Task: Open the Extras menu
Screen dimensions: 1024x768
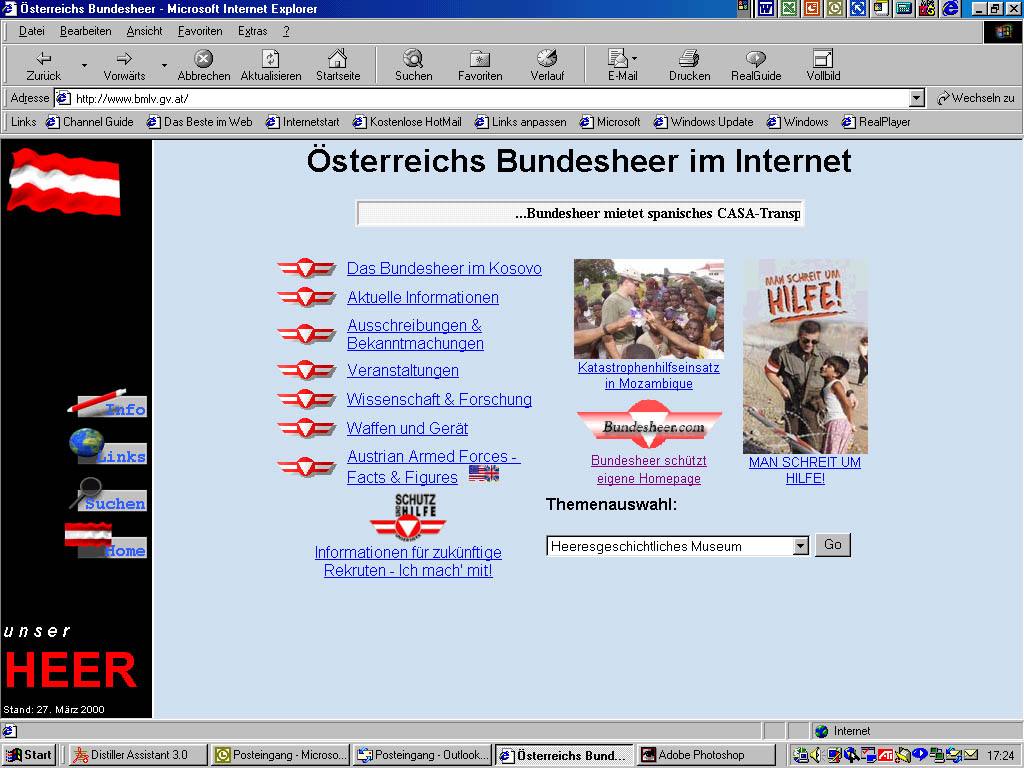Action: [252, 31]
